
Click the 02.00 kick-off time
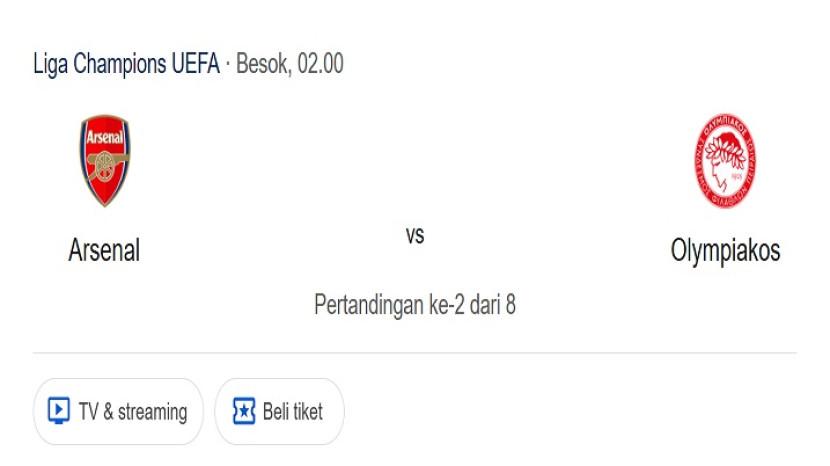(x=320, y=64)
